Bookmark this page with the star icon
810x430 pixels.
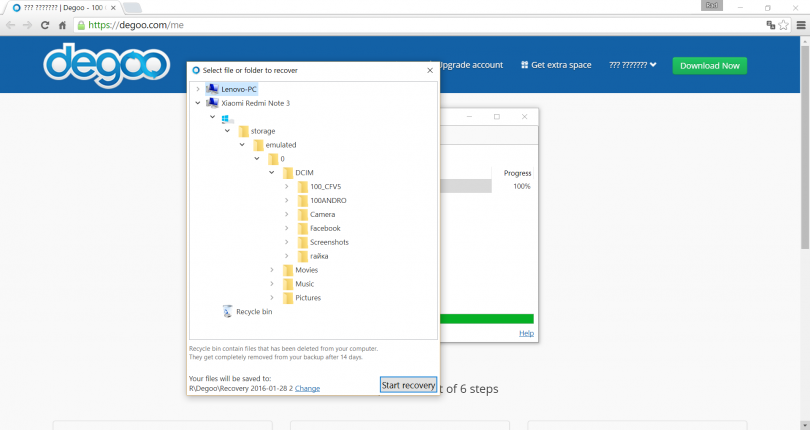pos(784,25)
